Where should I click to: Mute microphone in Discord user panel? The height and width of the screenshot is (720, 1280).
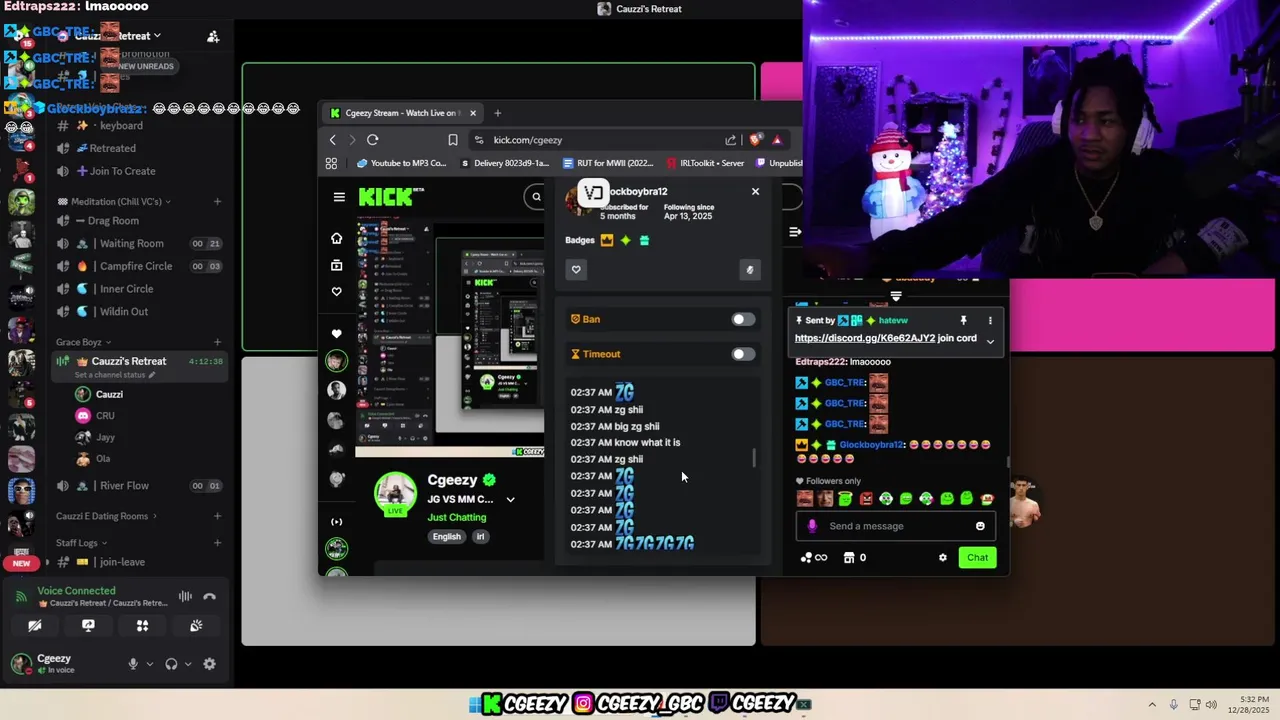[x=133, y=664]
